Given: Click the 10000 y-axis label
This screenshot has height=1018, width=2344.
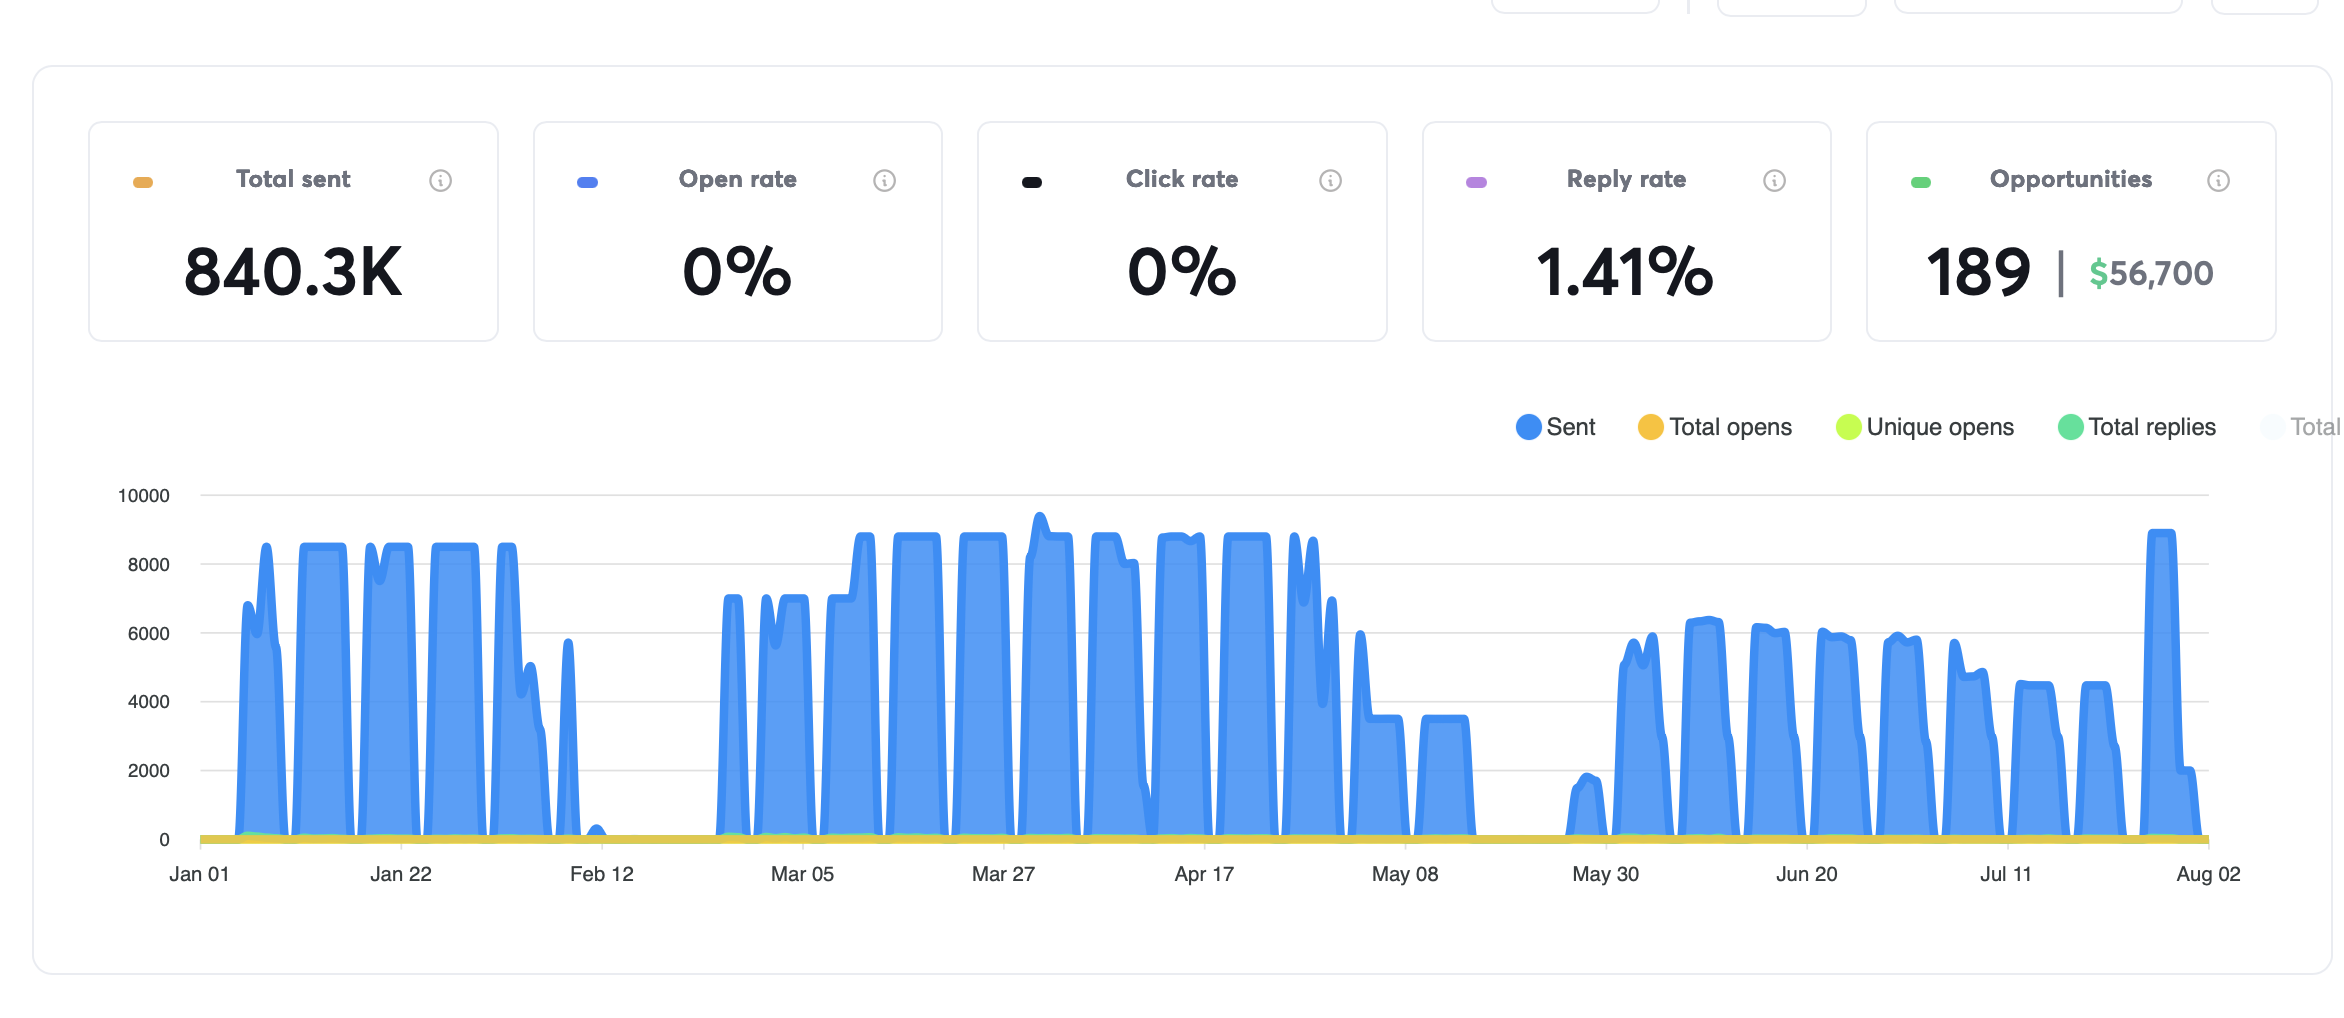Looking at the screenshot, I should (144, 496).
